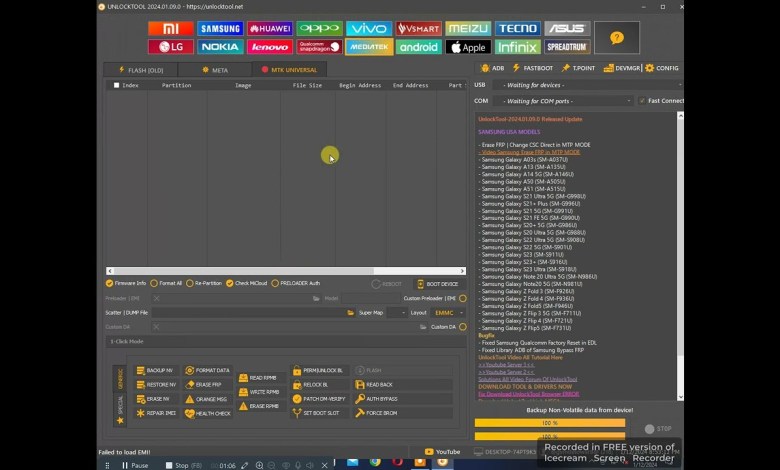Open the ADB tab
780x470 pixels.
point(492,68)
